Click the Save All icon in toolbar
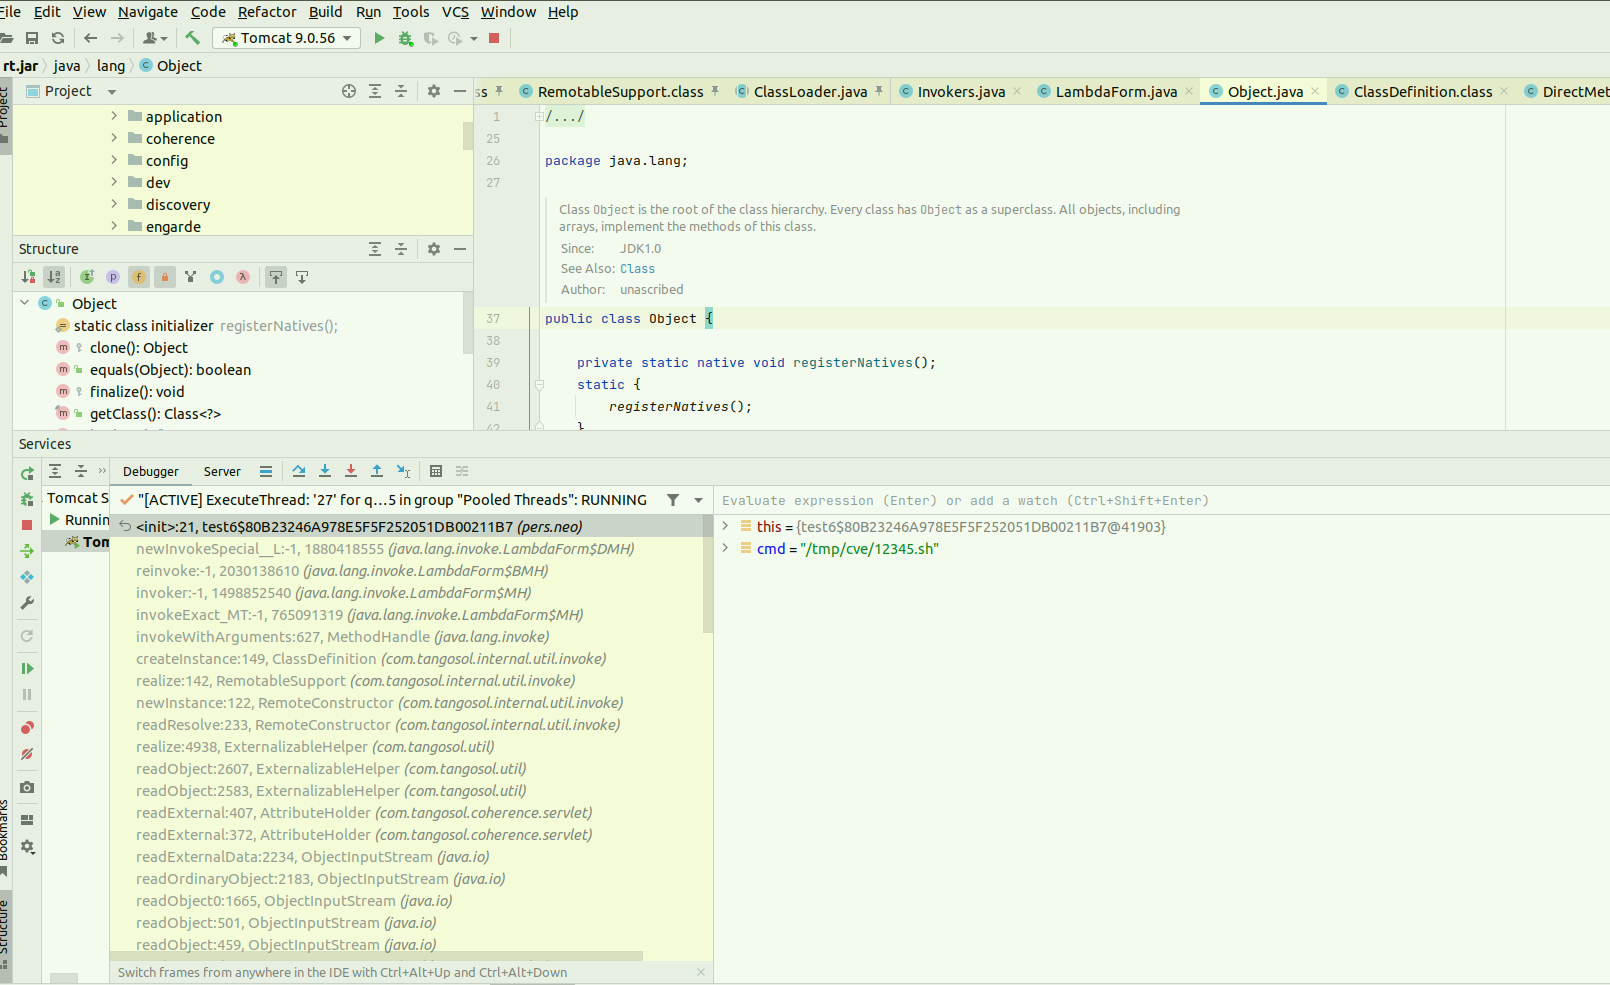 point(32,38)
